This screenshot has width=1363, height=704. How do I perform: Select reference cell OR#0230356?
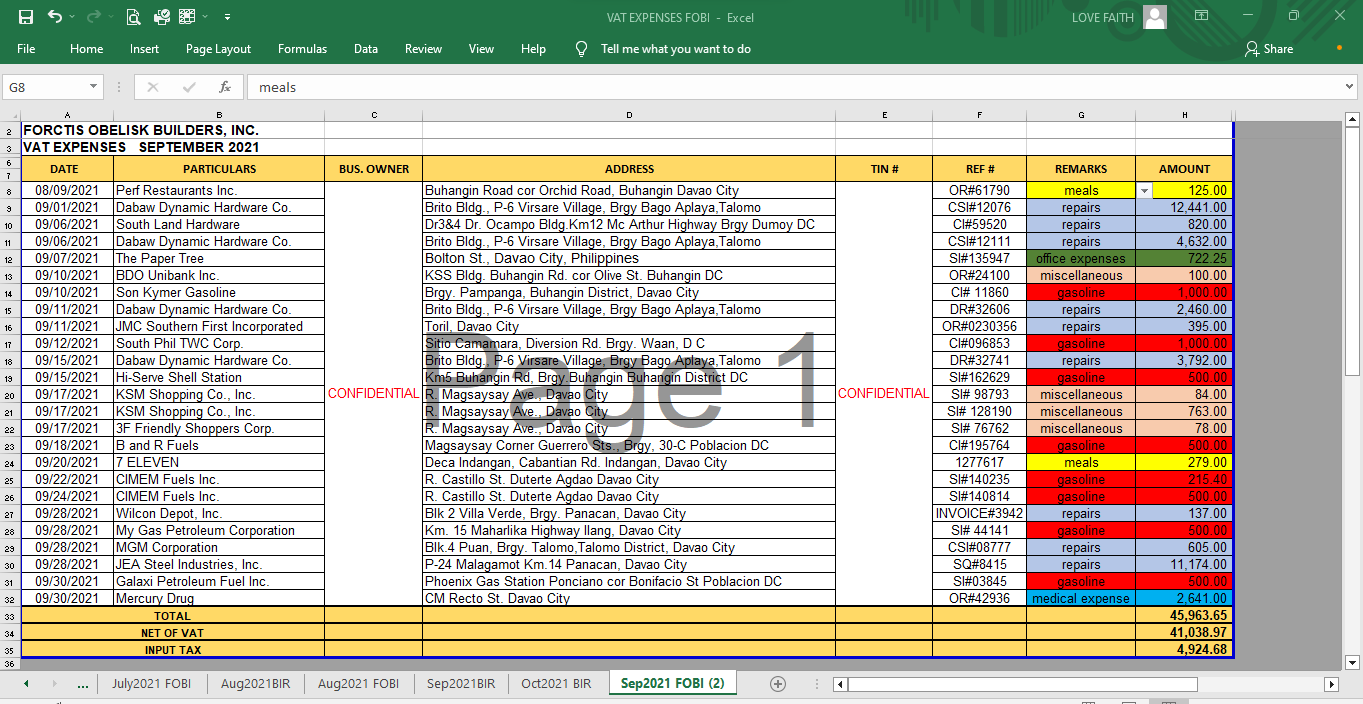(979, 326)
